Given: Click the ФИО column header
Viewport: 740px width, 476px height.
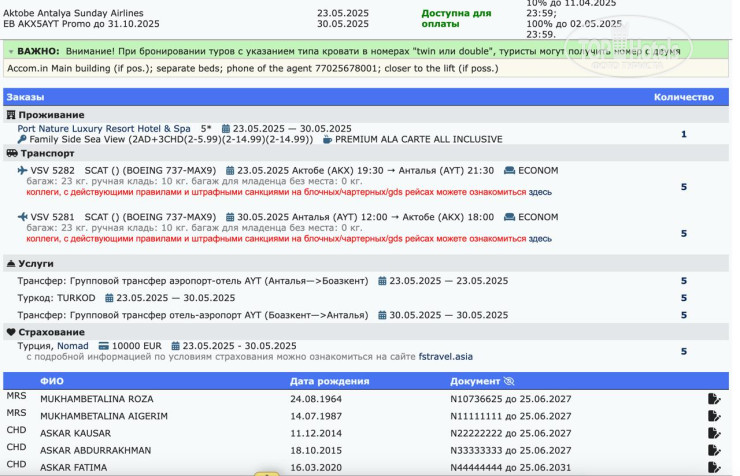Looking at the screenshot, I should pyautogui.click(x=52, y=382).
